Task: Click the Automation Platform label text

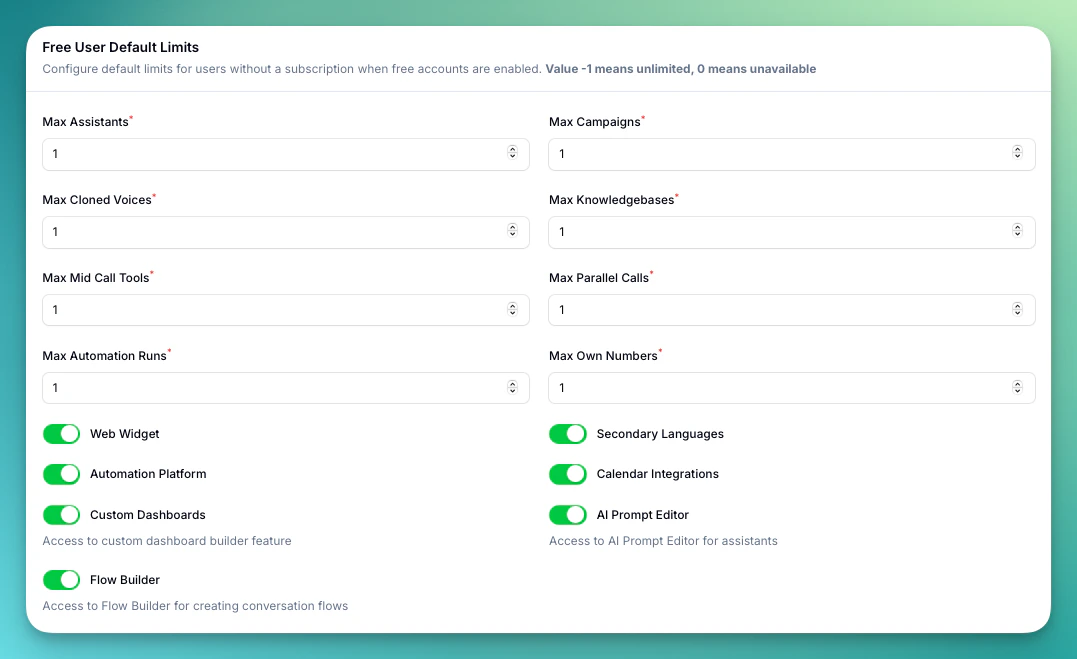Action: 148,474
